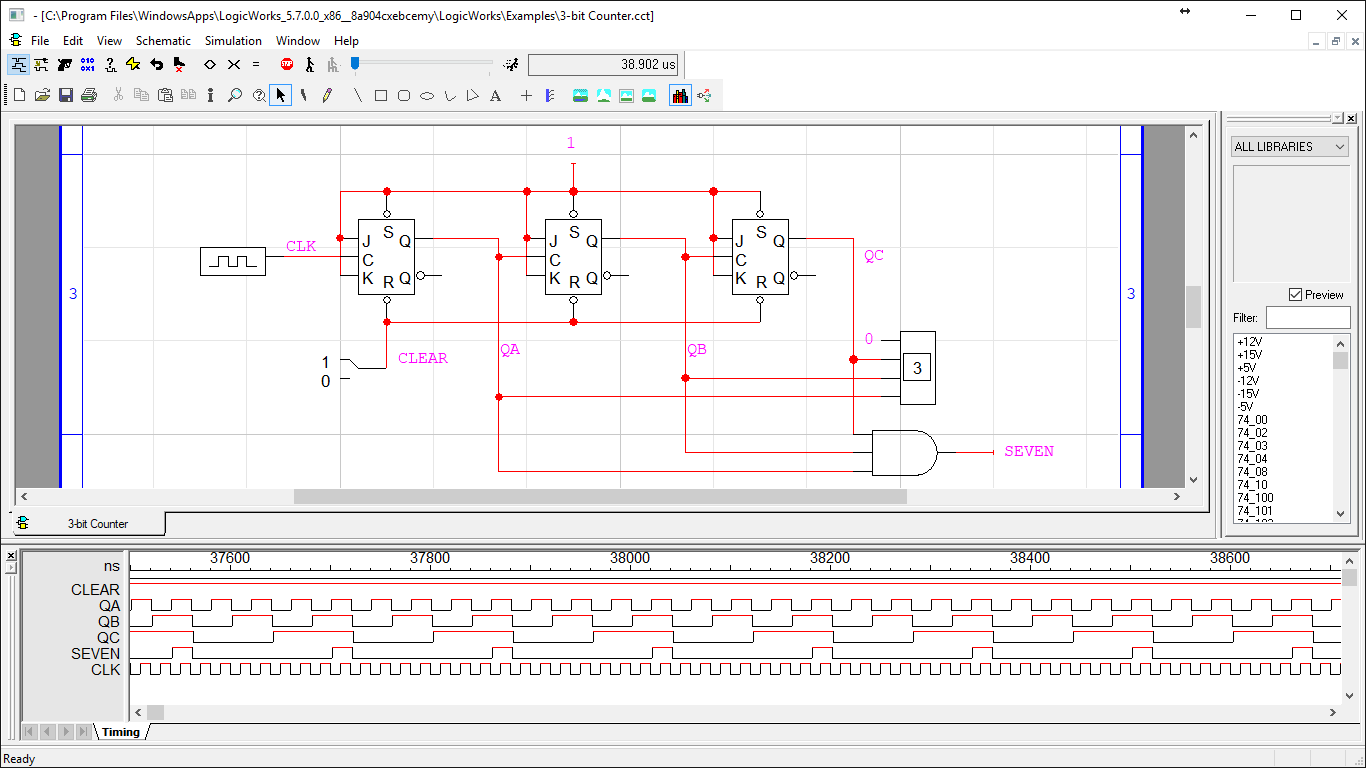The image size is (1366, 768).
Task: Open the ALL LIBRARIES dropdown
Action: [1290, 147]
